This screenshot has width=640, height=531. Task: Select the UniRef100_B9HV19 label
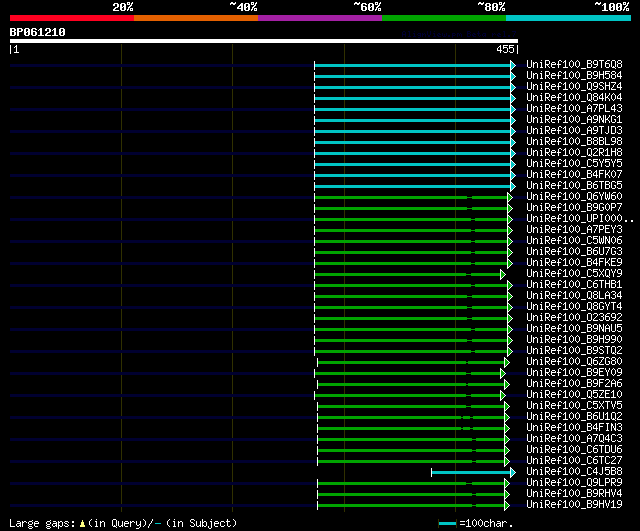(x=574, y=505)
